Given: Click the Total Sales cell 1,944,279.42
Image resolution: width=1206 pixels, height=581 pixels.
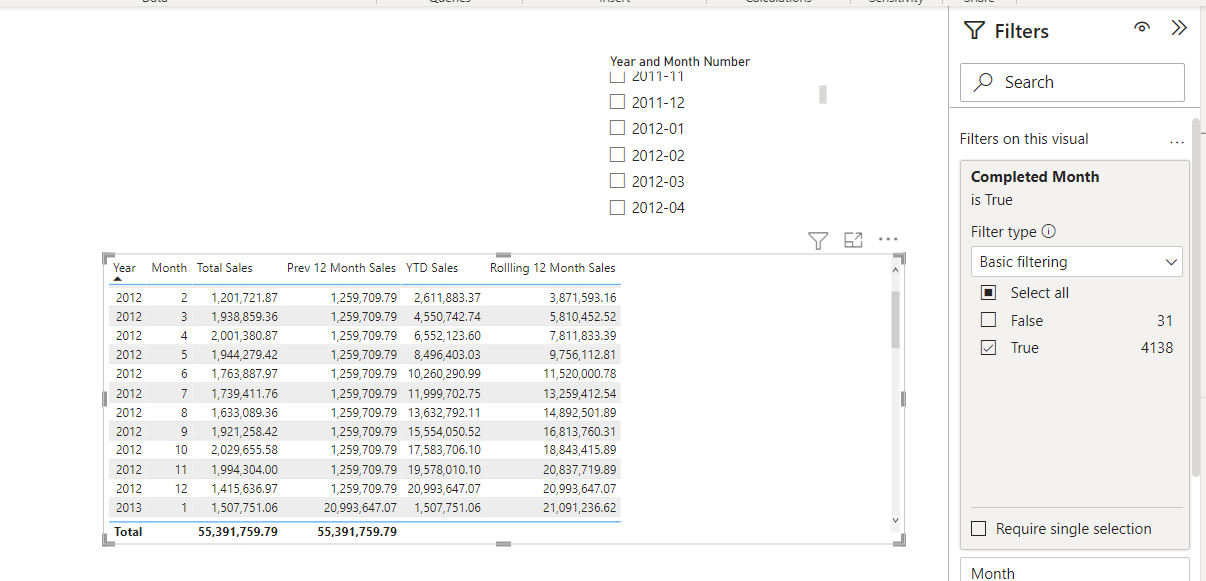Looking at the screenshot, I should pos(244,355).
